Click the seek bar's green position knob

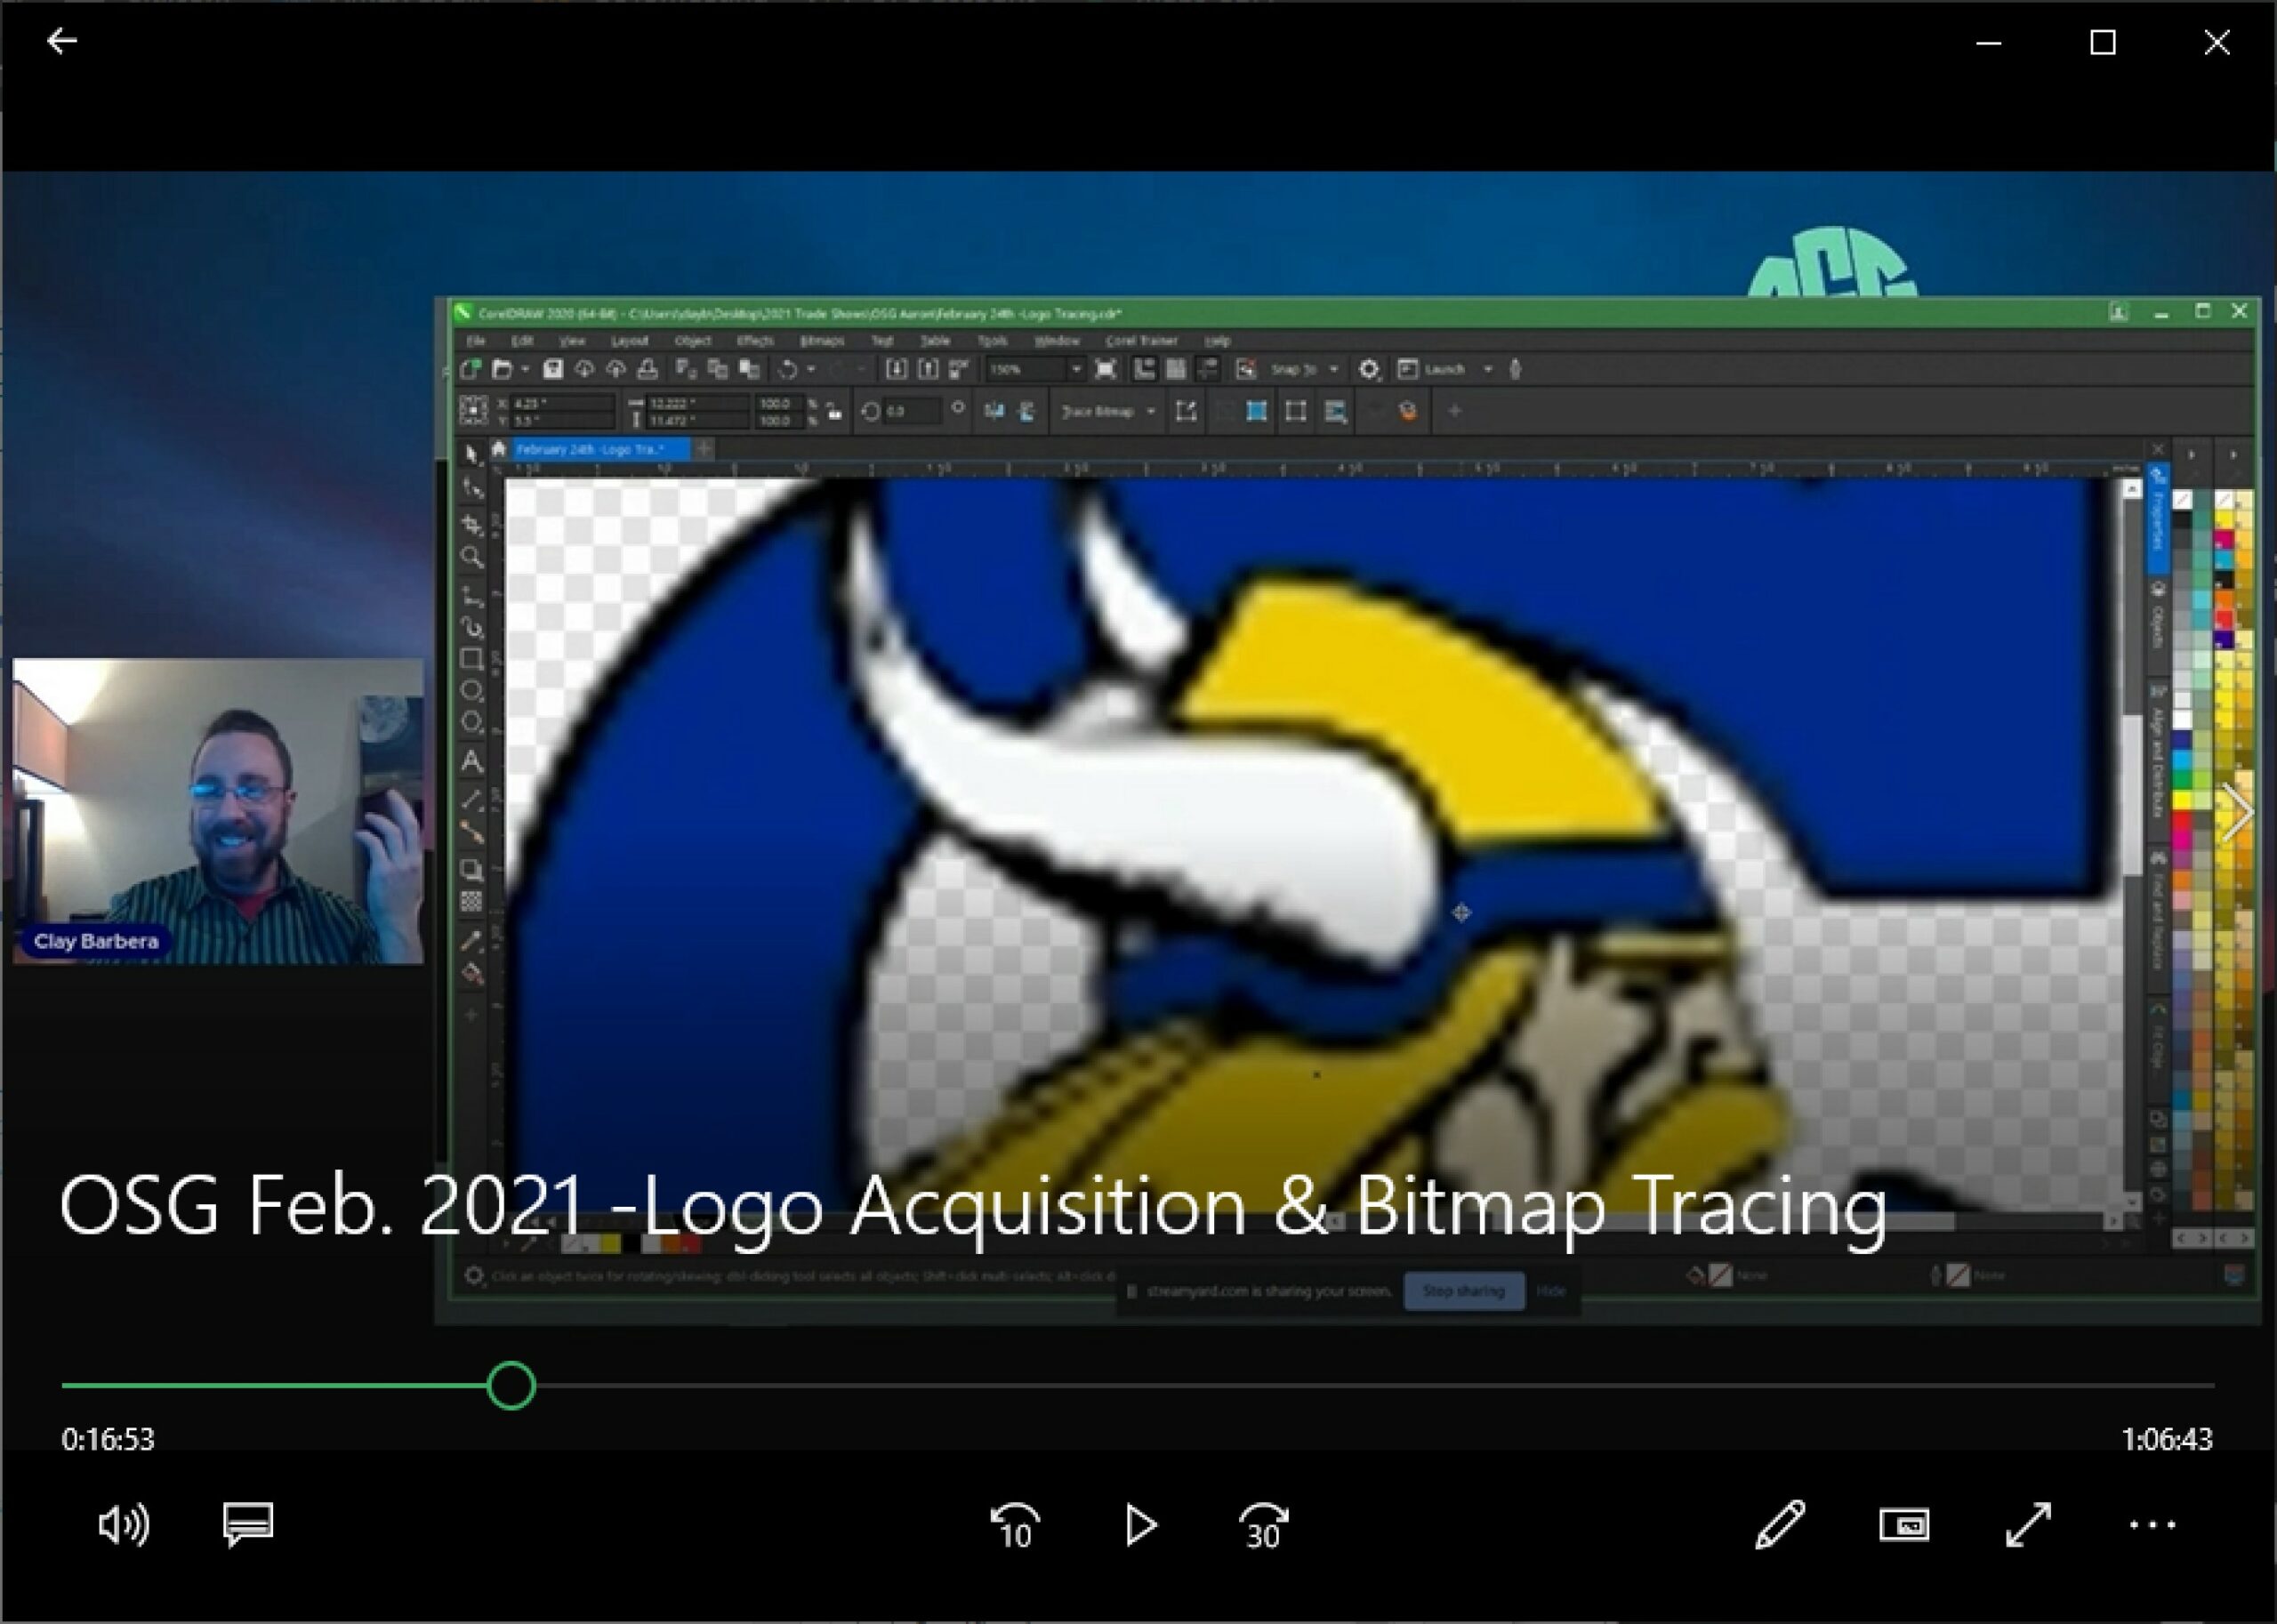coord(511,1386)
